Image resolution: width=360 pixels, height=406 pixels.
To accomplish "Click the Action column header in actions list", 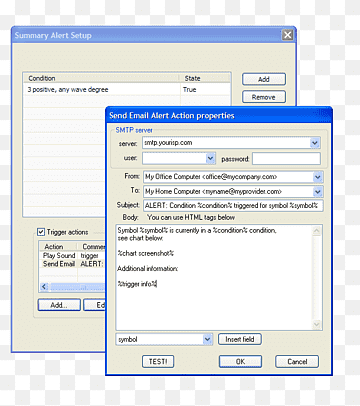I will pyautogui.click(x=59, y=247).
